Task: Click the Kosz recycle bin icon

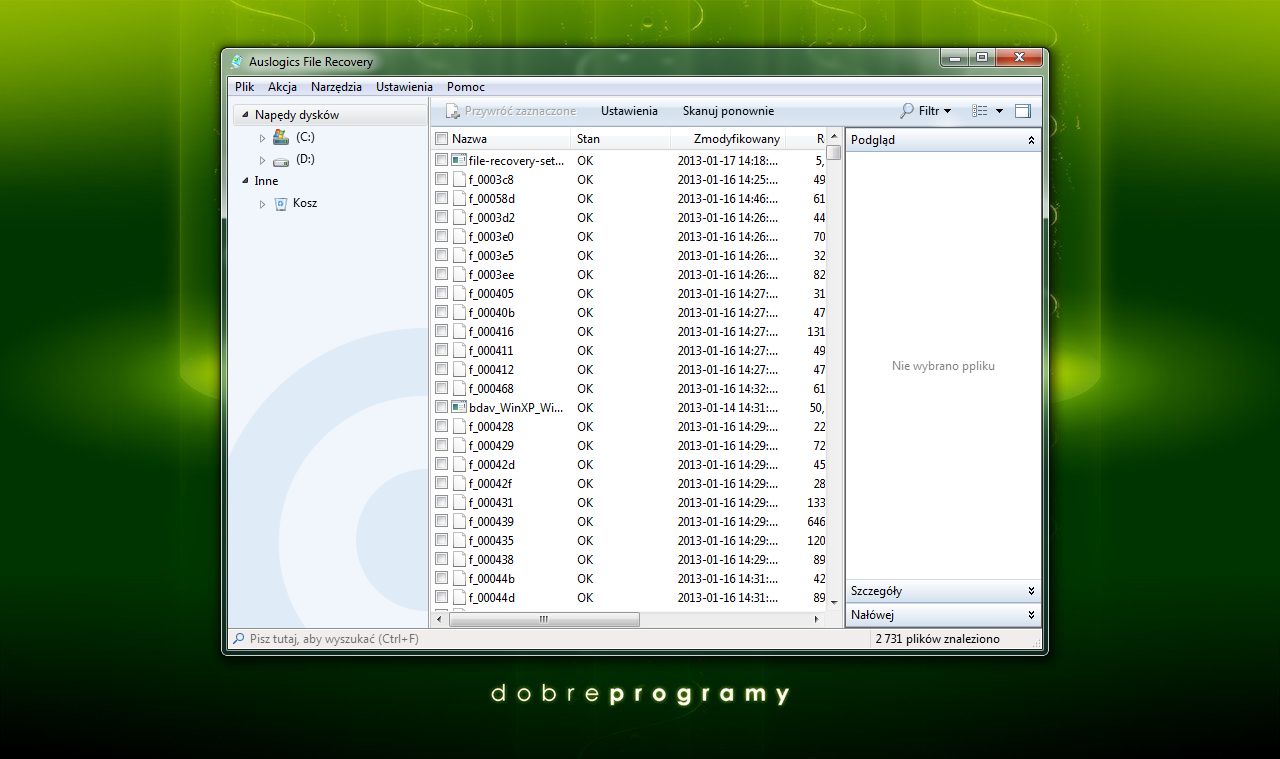Action: point(281,203)
